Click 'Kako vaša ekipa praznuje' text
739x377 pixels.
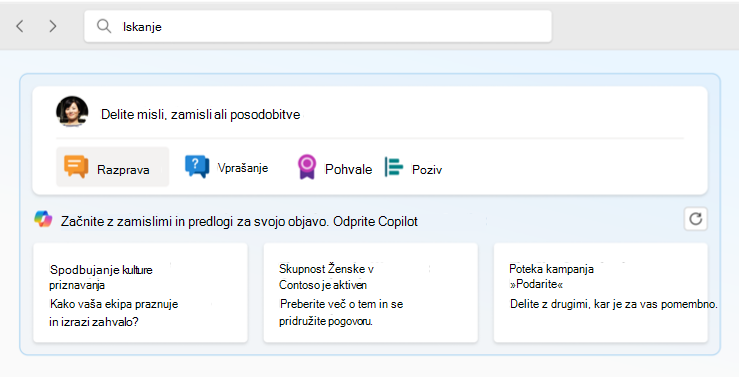click(114, 304)
